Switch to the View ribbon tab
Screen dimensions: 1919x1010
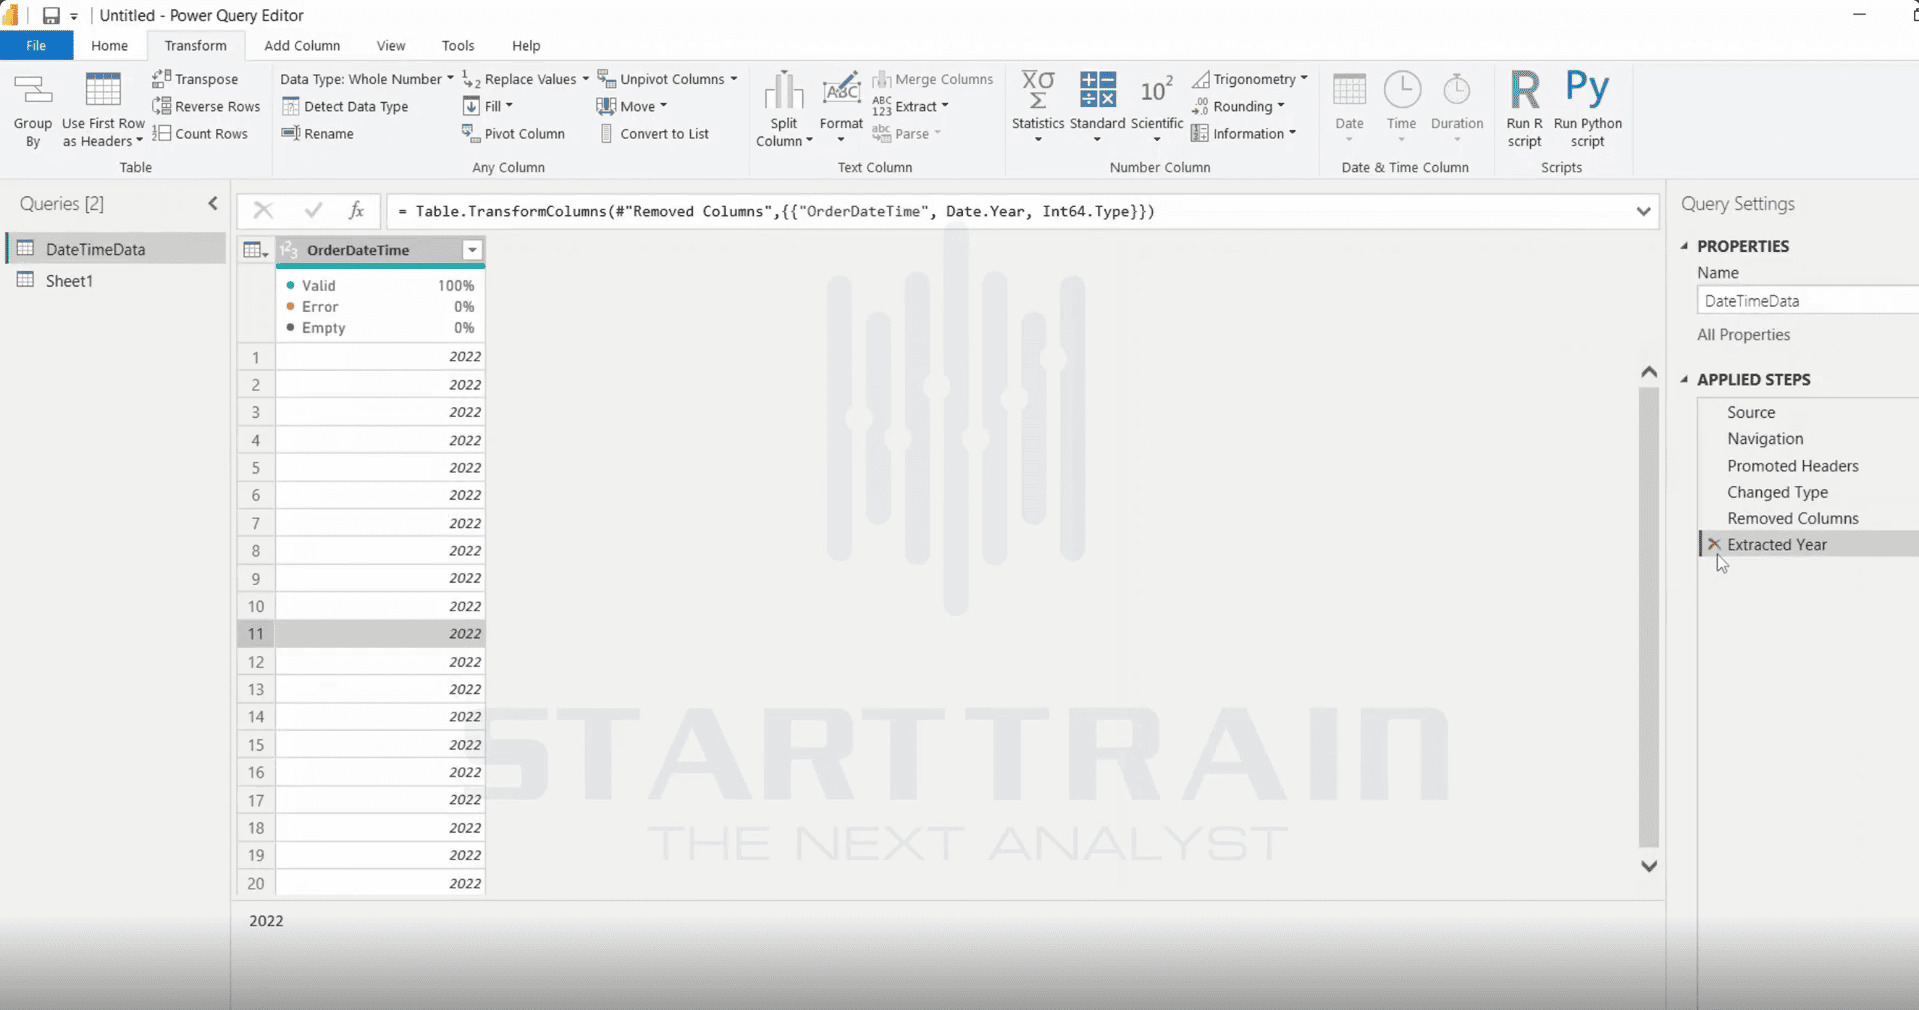tap(391, 45)
